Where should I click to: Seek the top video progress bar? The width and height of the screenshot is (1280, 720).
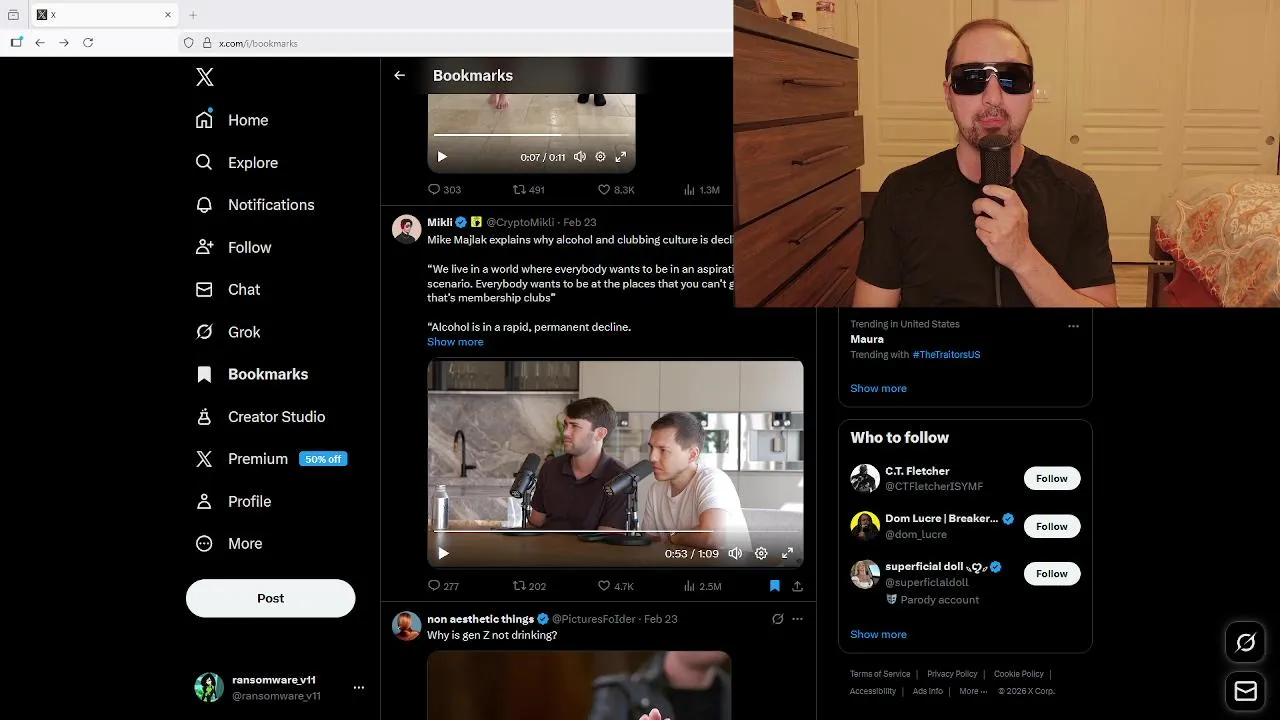tap(531, 134)
